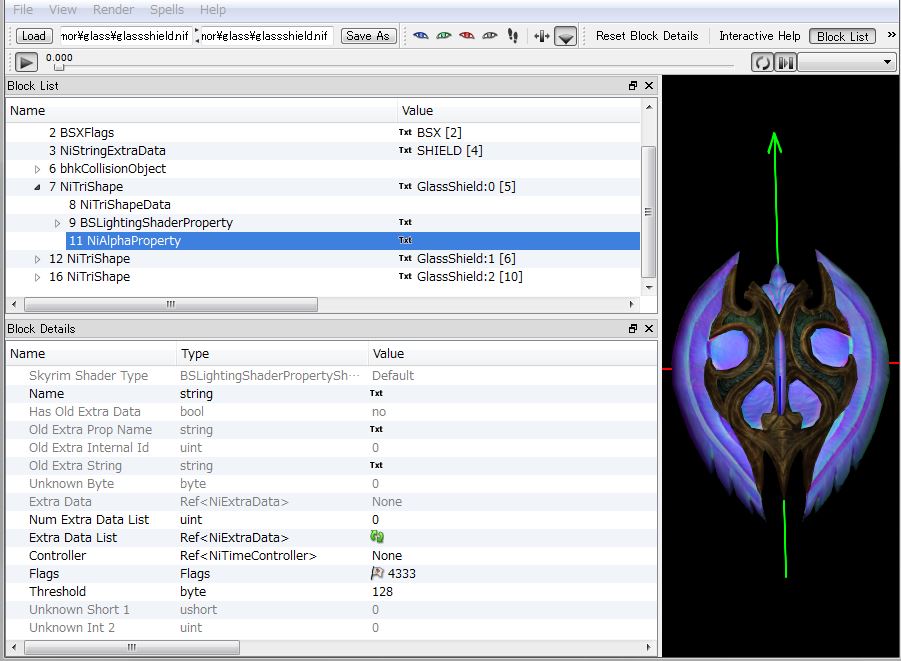Click the Save As button

point(368,36)
